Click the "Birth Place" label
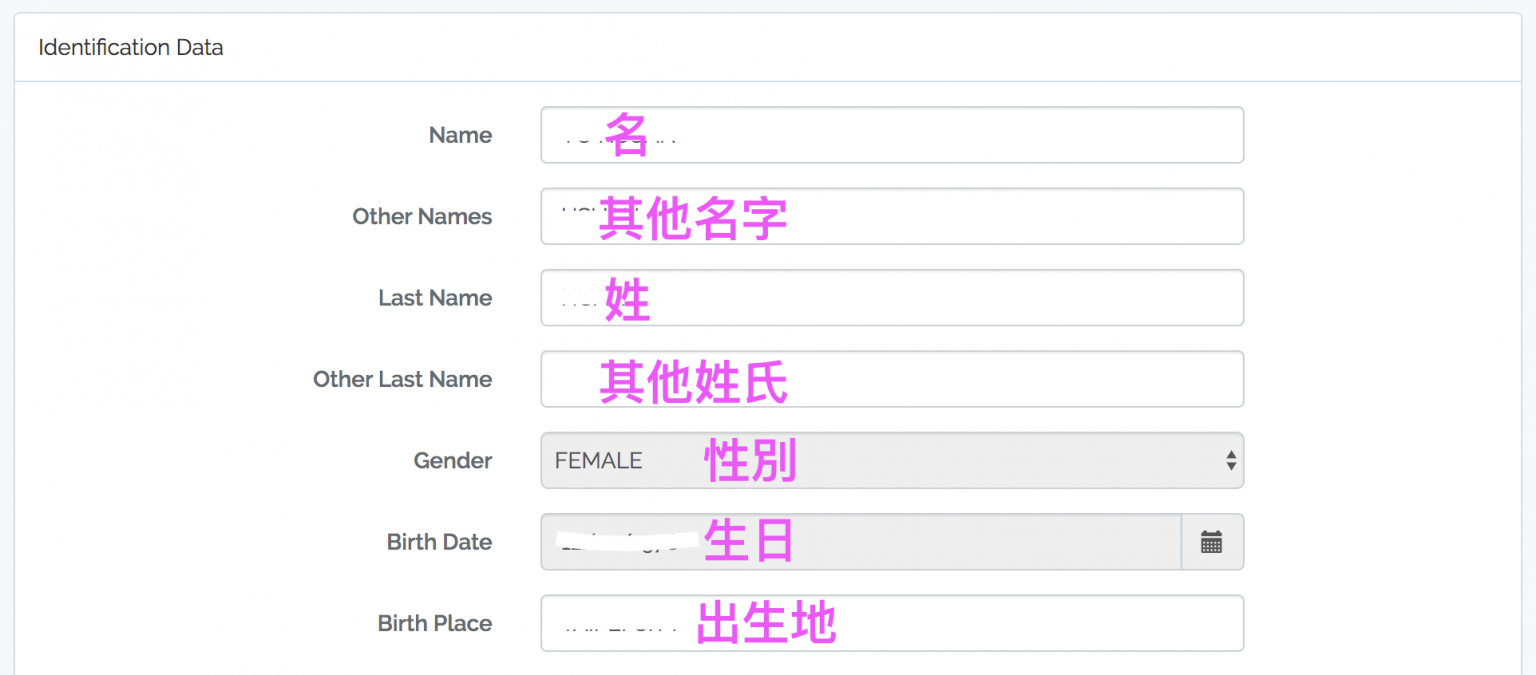Image resolution: width=1536 pixels, height=675 pixels. (434, 623)
